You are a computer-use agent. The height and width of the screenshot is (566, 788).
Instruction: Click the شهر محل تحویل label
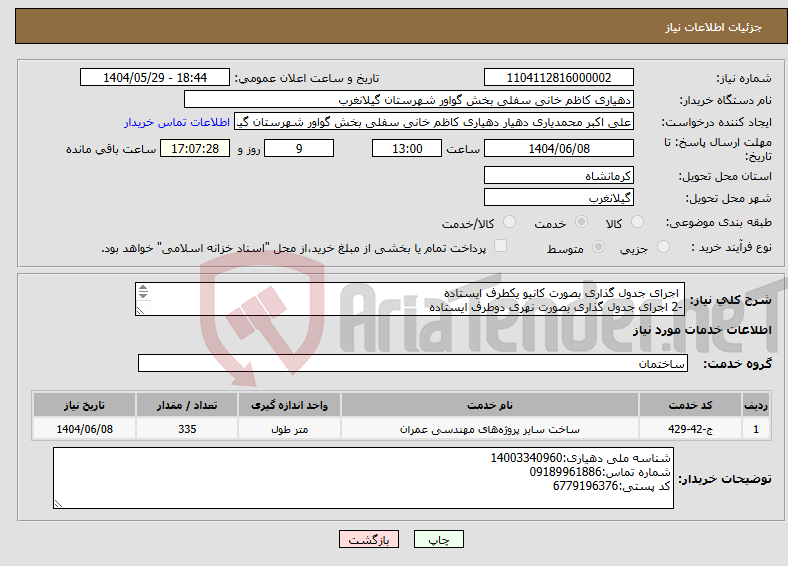coord(729,199)
